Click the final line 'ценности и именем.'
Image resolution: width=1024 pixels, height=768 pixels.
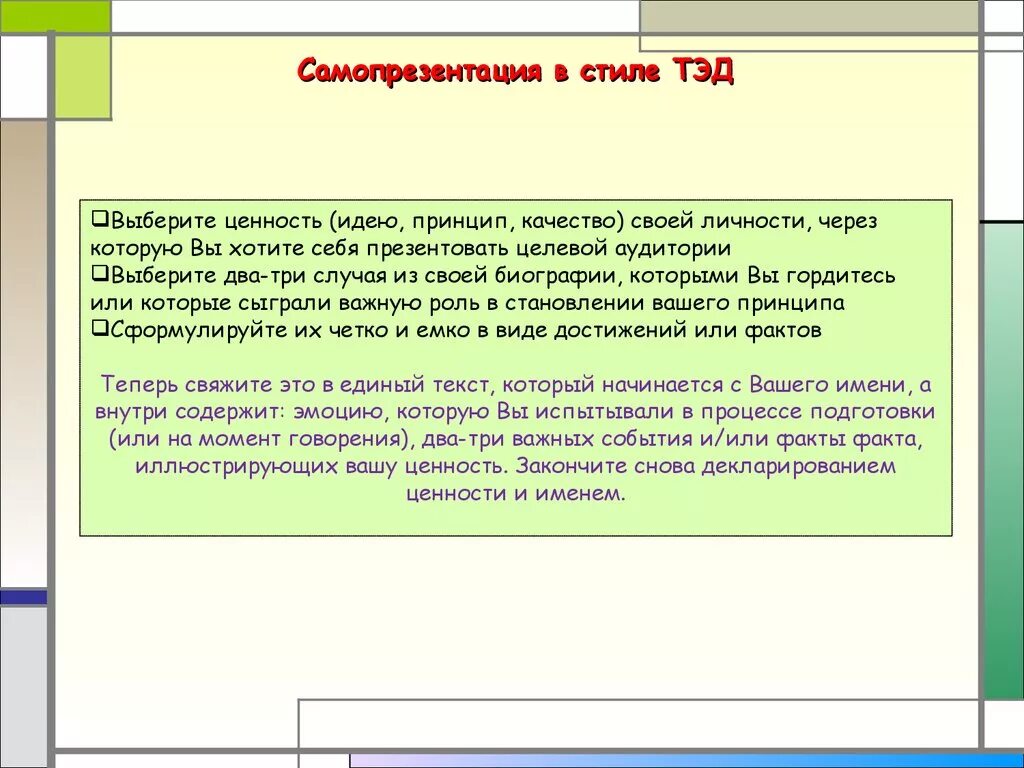coord(516,493)
